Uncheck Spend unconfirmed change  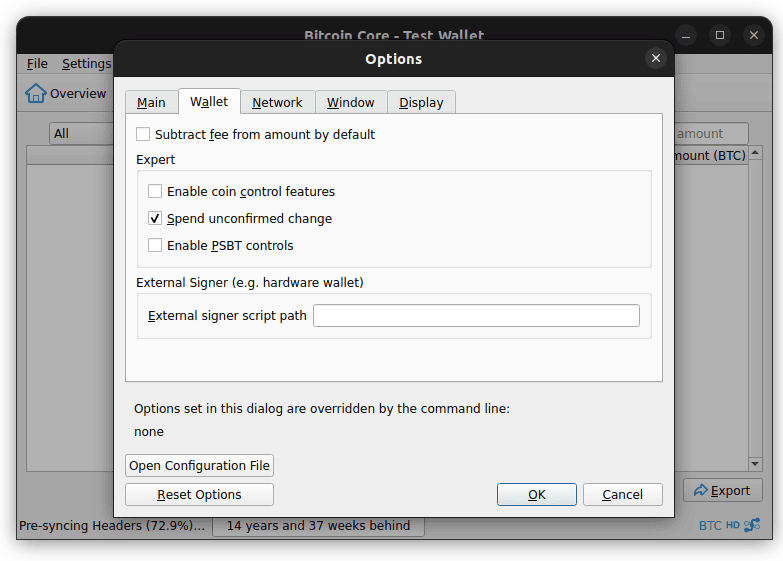tap(155, 218)
